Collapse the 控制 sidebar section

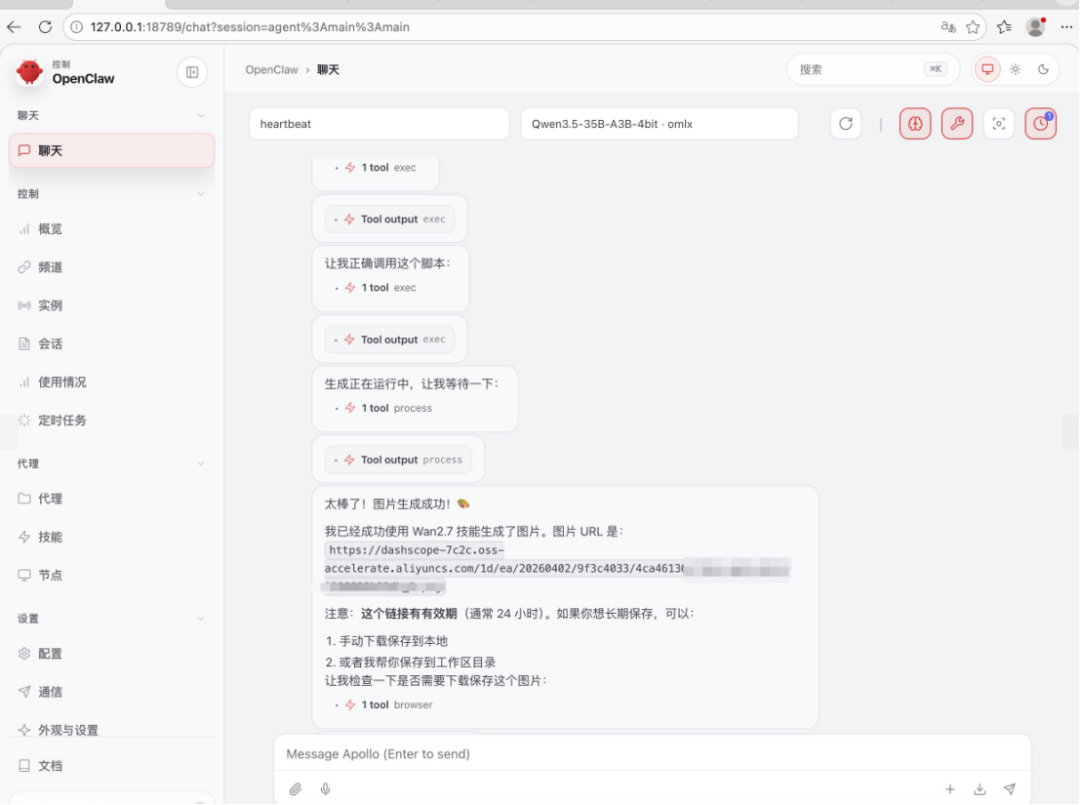[201, 194]
